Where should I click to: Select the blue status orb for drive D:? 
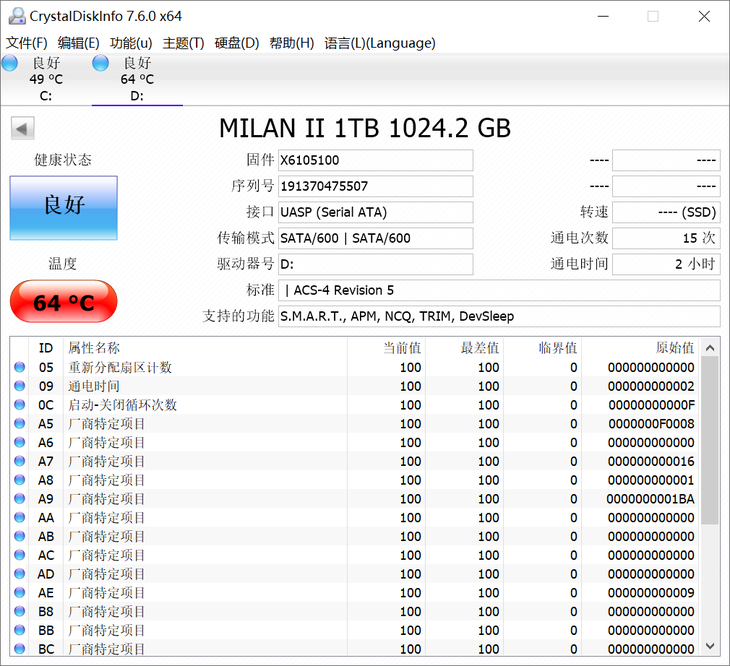click(100, 63)
